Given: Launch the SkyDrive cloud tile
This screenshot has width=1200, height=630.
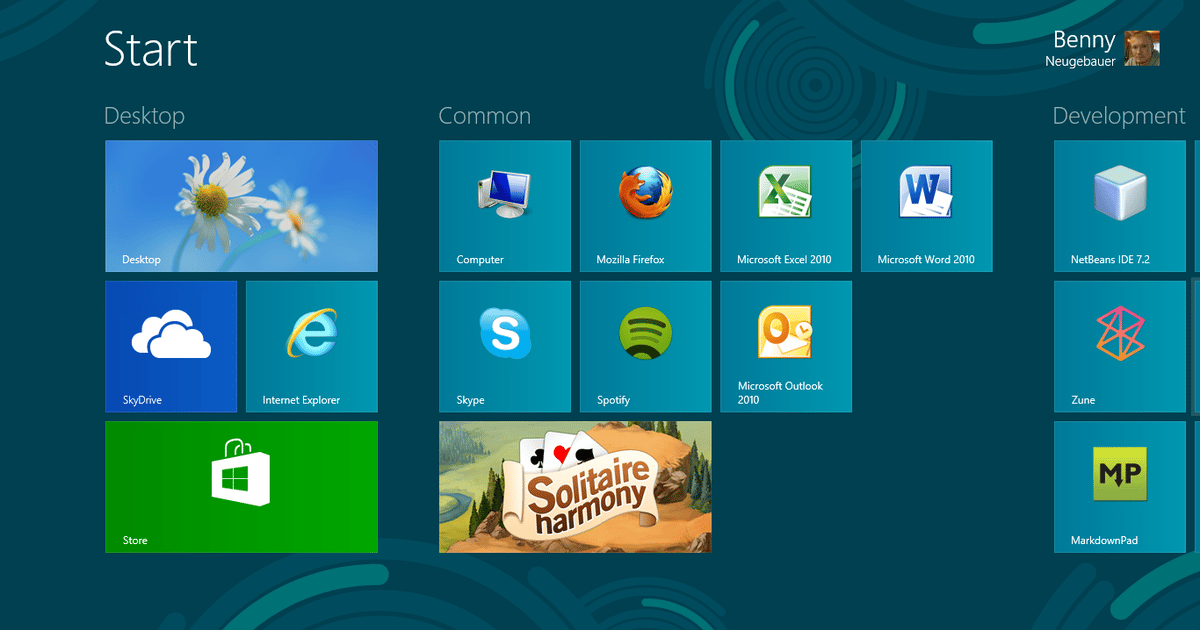Looking at the screenshot, I should point(171,346).
